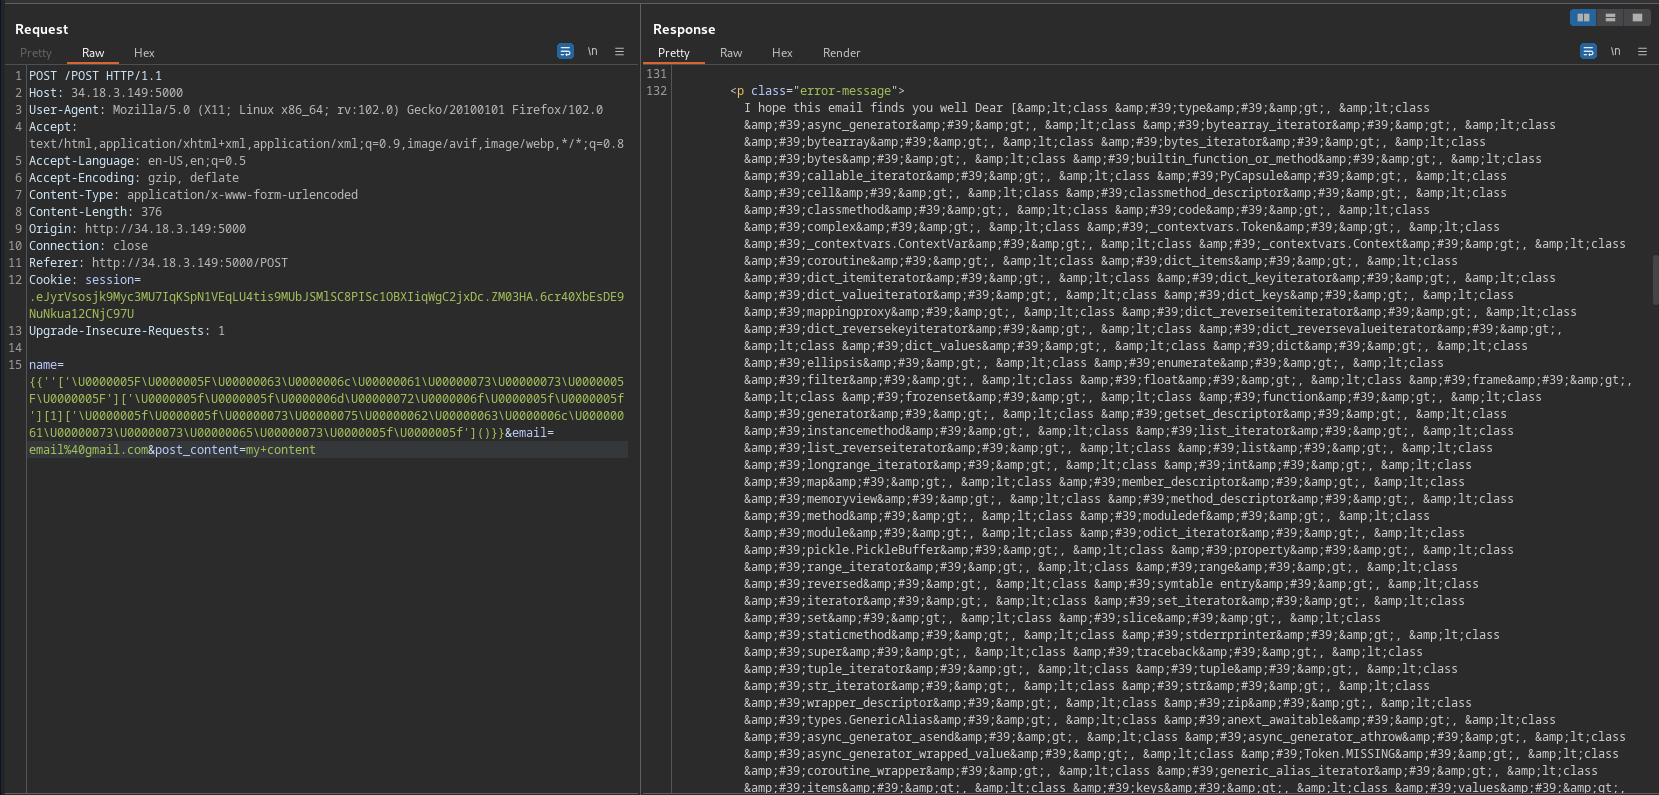This screenshot has height=795, width=1659.
Task: Click the Referer header line
Action: coord(158,263)
